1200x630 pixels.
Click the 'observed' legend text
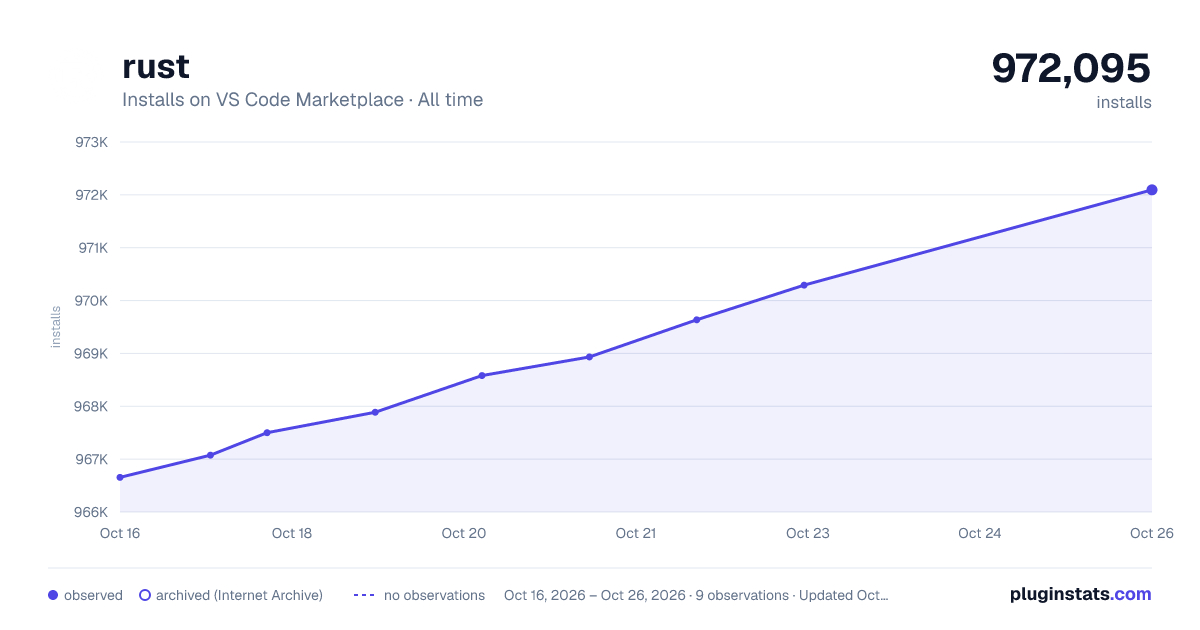pyautogui.click(x=93, y=595)
